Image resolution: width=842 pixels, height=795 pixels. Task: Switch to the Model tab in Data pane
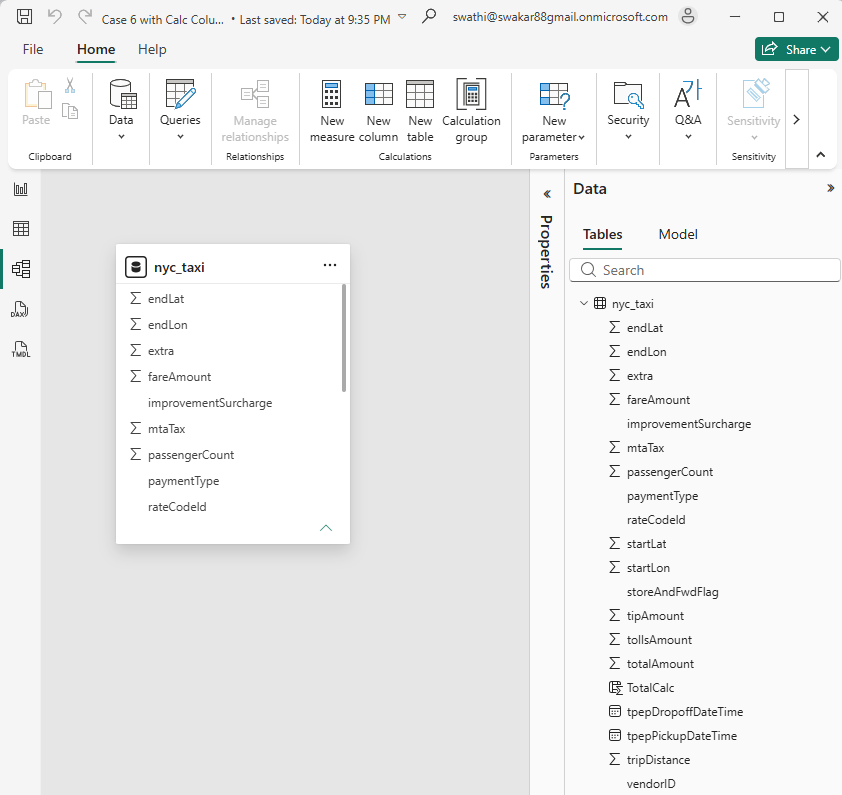coord(678,234)
